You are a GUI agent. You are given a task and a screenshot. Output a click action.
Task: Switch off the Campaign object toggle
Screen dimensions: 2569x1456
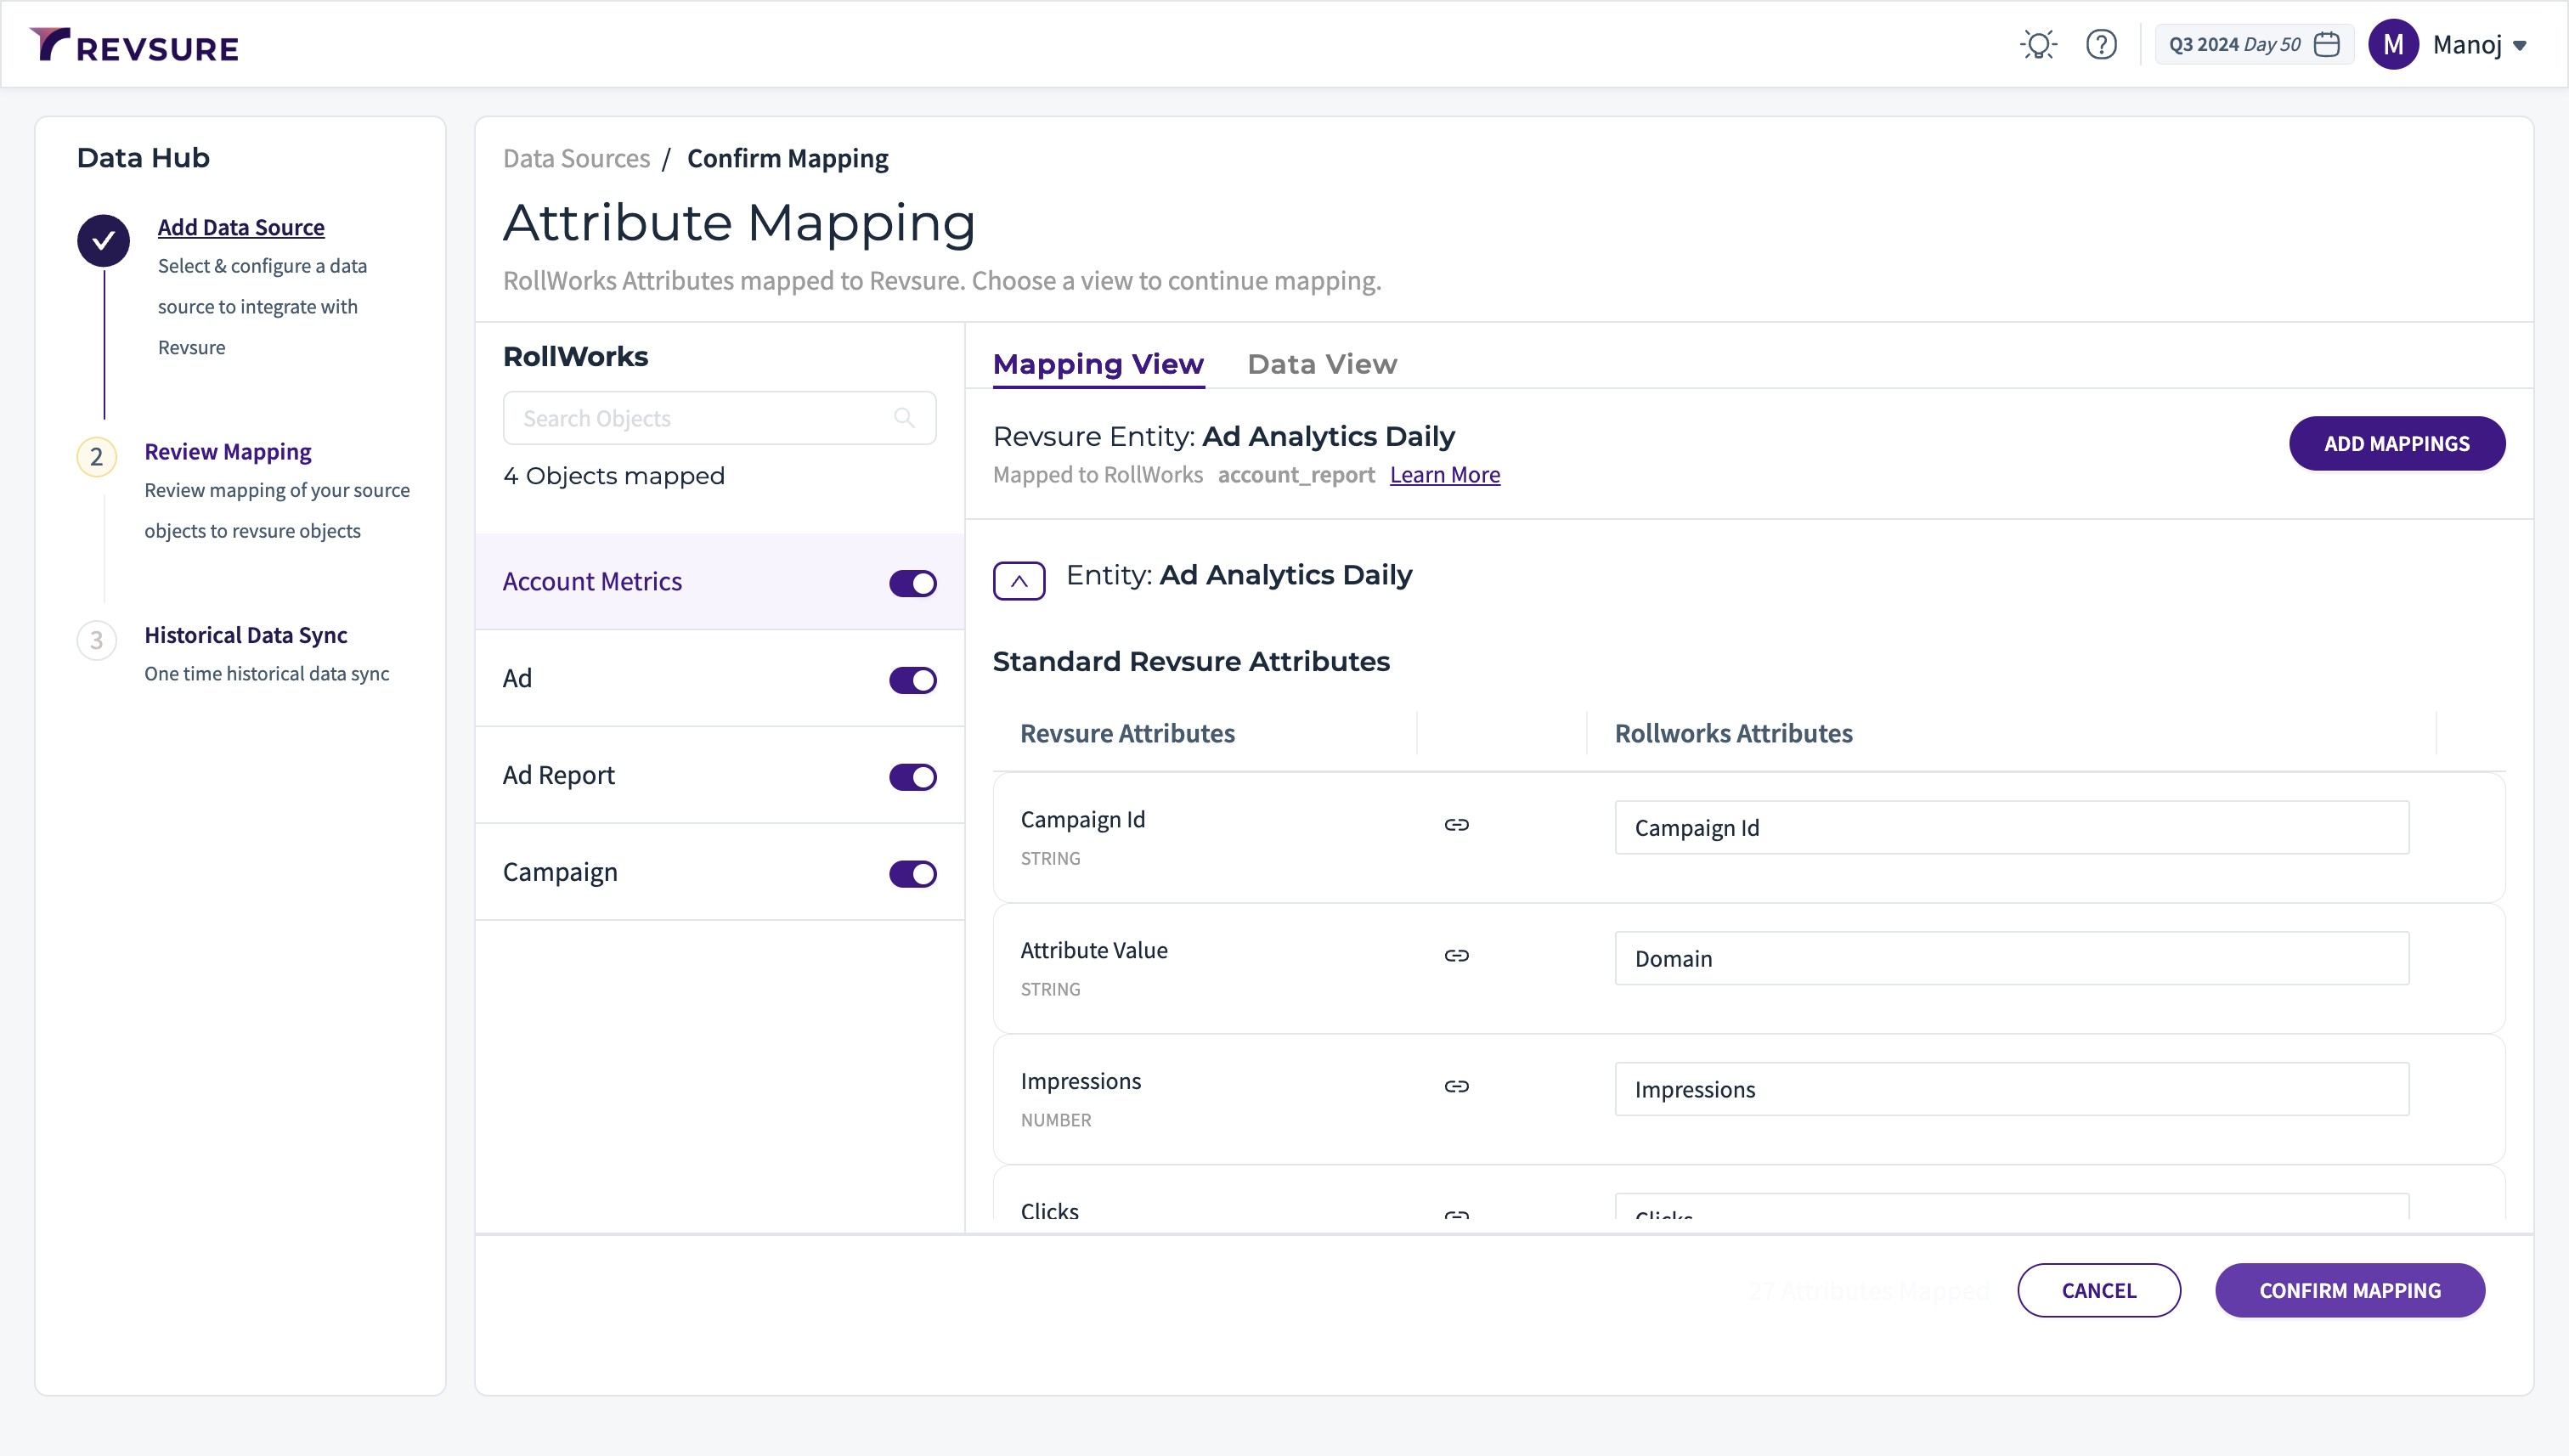[x=912, y=874]
